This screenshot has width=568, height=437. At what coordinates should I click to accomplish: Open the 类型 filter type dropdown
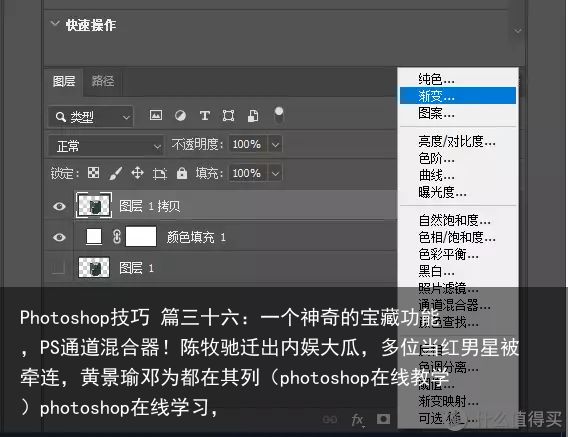[x=91, y=117]
